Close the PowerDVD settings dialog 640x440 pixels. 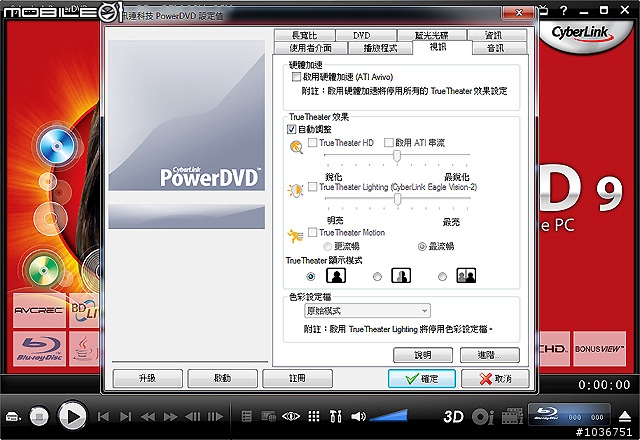[x=518, y=12]
